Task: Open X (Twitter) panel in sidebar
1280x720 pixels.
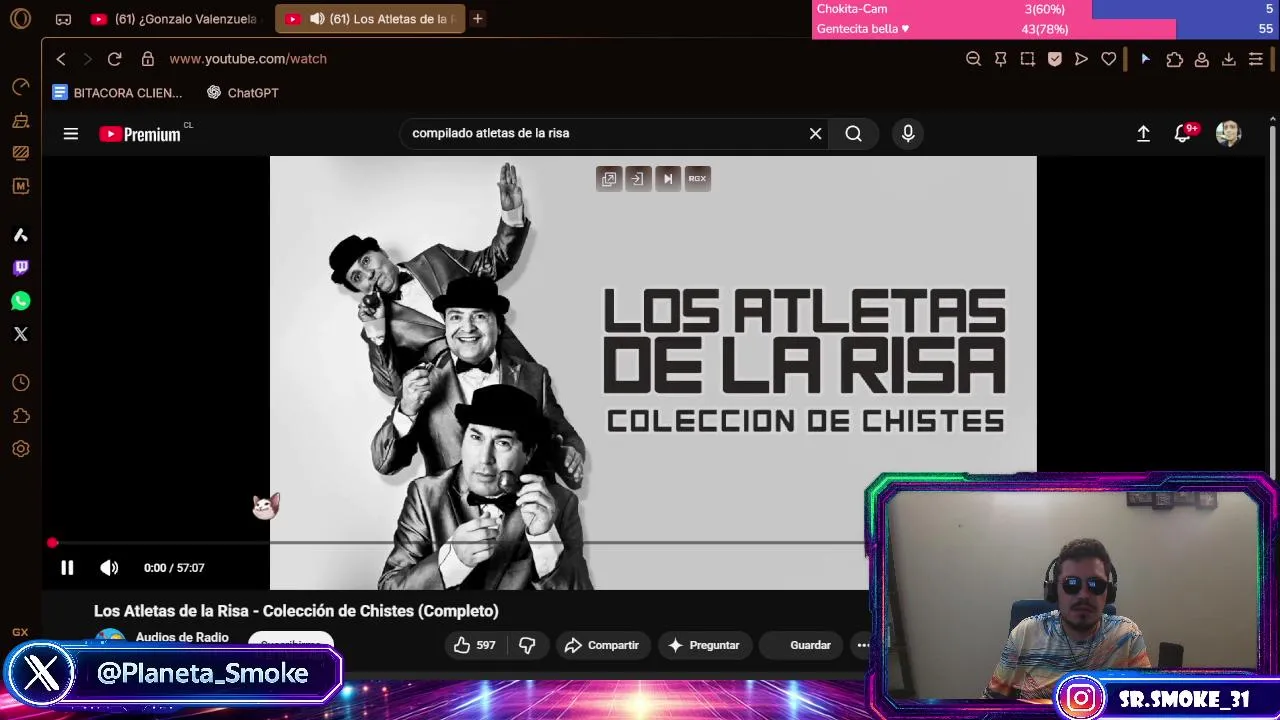Action: click(x=21, y=334)
